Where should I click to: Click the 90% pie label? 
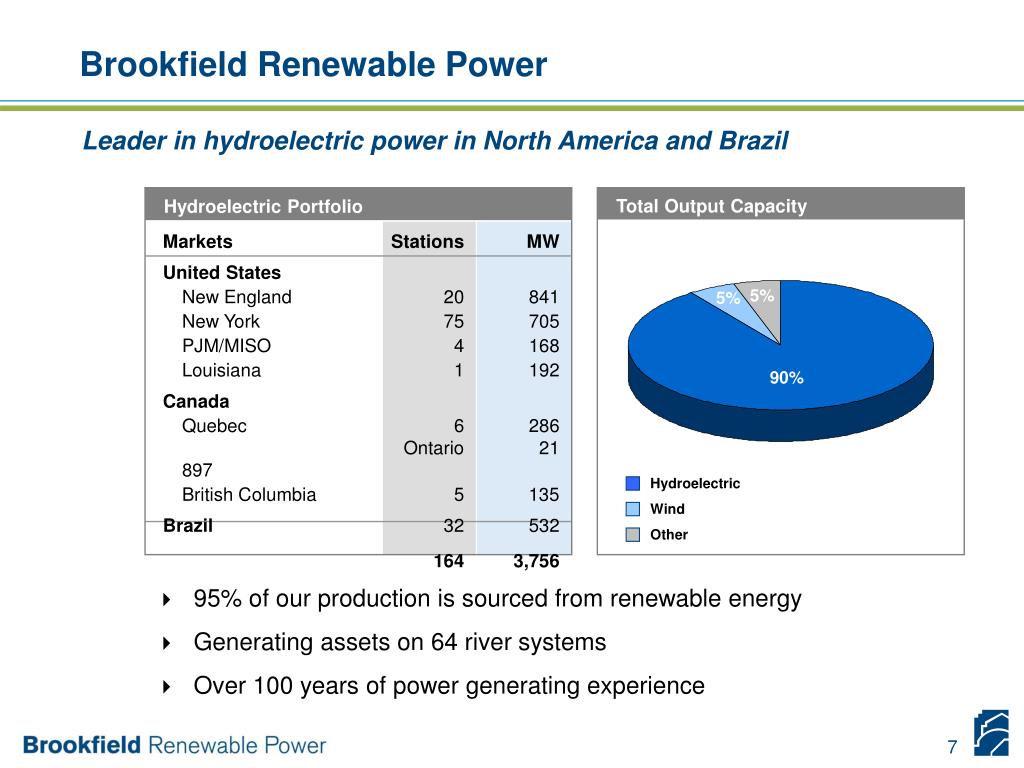(x=786, y=377)
